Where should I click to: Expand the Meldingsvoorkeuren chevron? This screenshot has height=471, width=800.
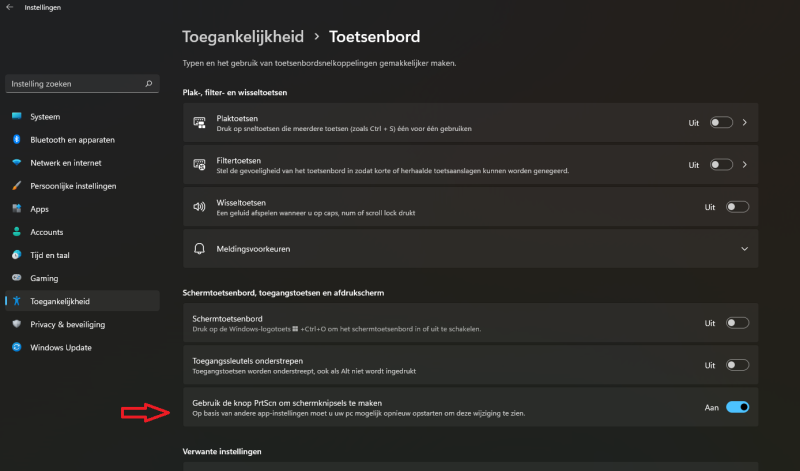click(744, 249)
